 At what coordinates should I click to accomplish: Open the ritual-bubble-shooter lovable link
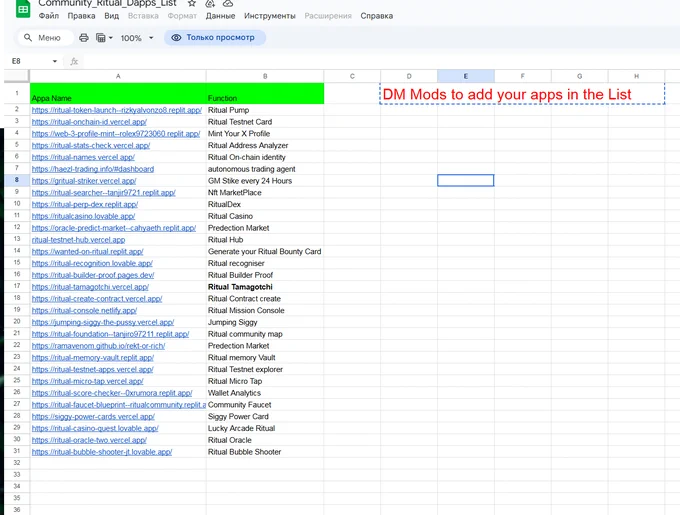[102, 452]
